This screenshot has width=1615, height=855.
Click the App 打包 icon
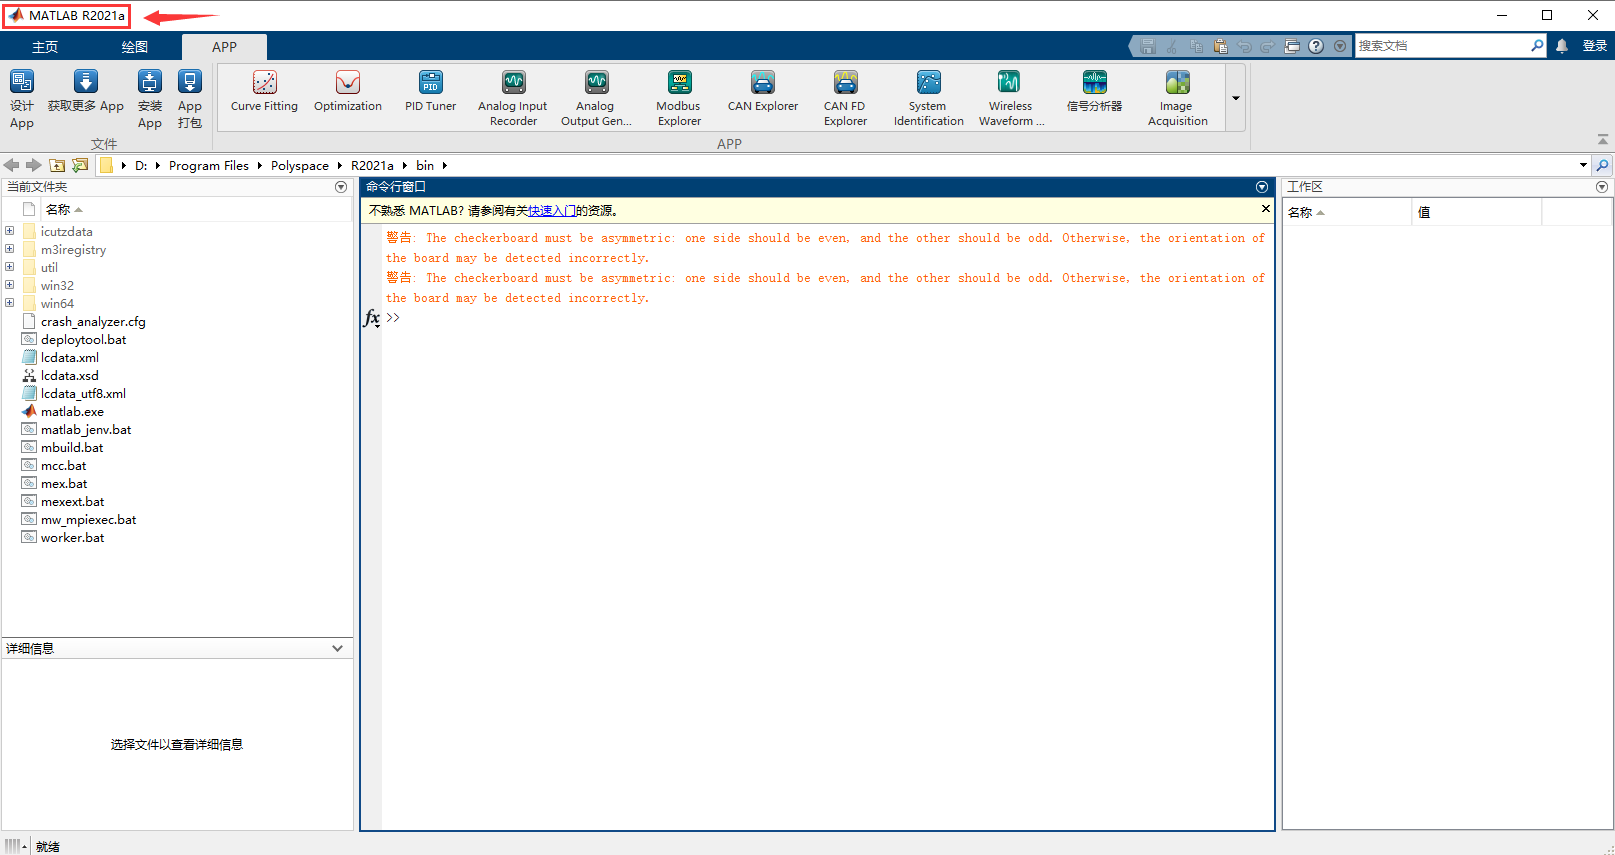point(190,98)
